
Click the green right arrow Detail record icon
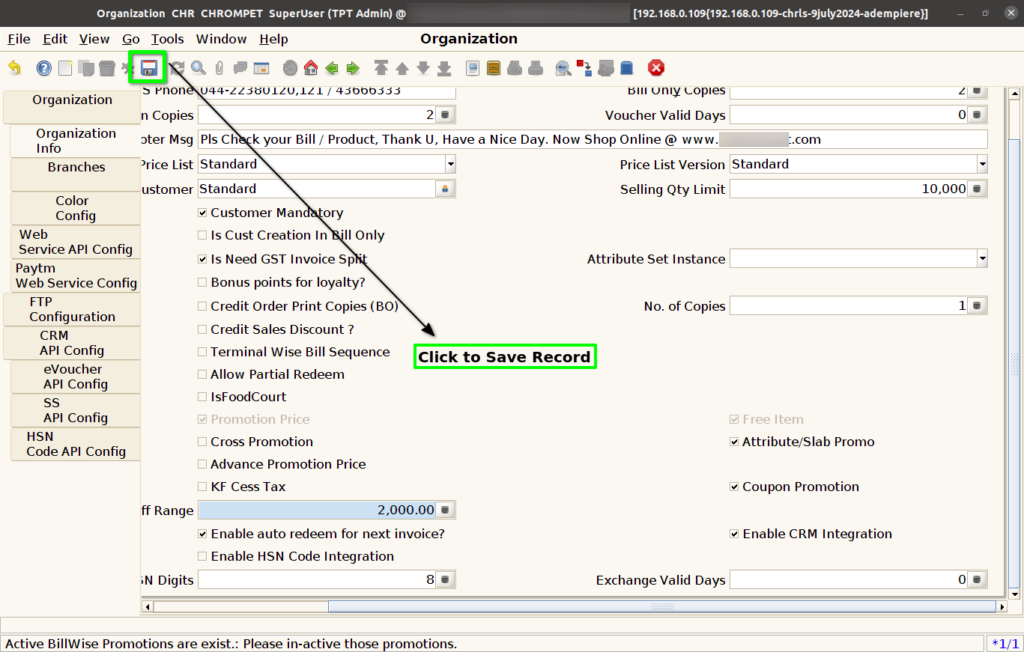[353, 68]
